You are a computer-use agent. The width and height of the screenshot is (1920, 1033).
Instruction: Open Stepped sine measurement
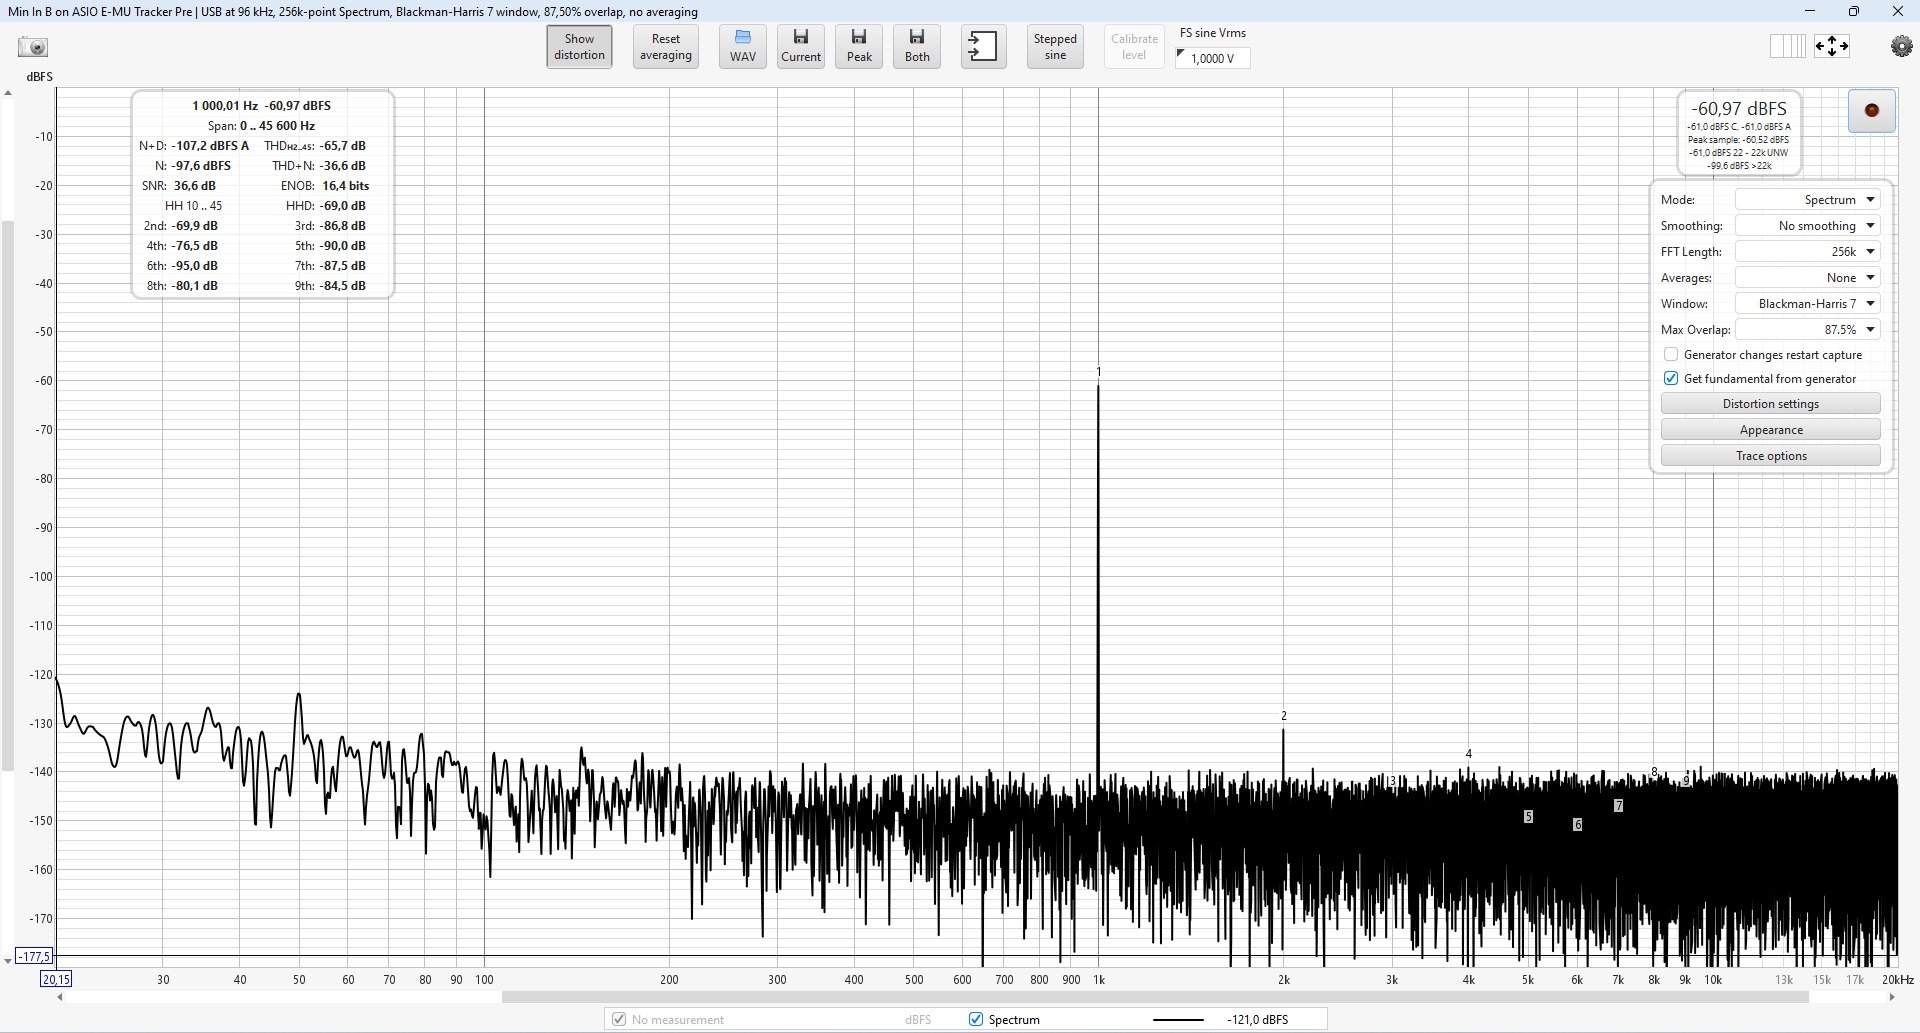(1055, 47)
